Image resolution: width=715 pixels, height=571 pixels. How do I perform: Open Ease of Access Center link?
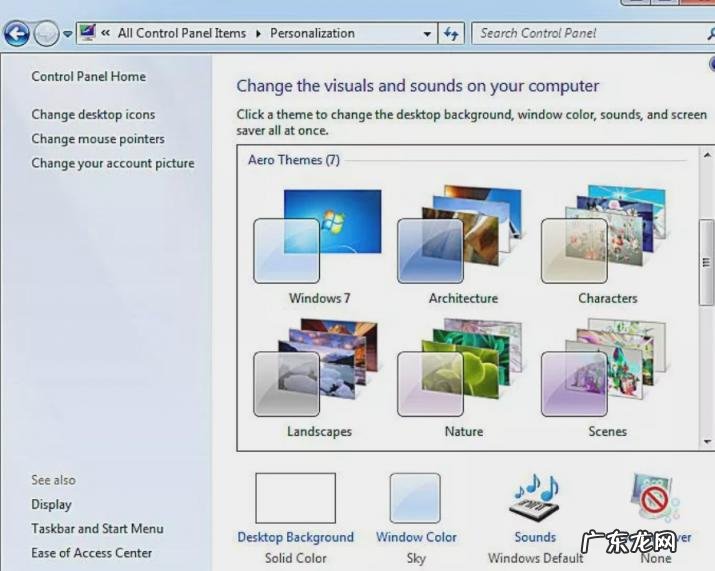pyautogui.click(x=92, y=553)
